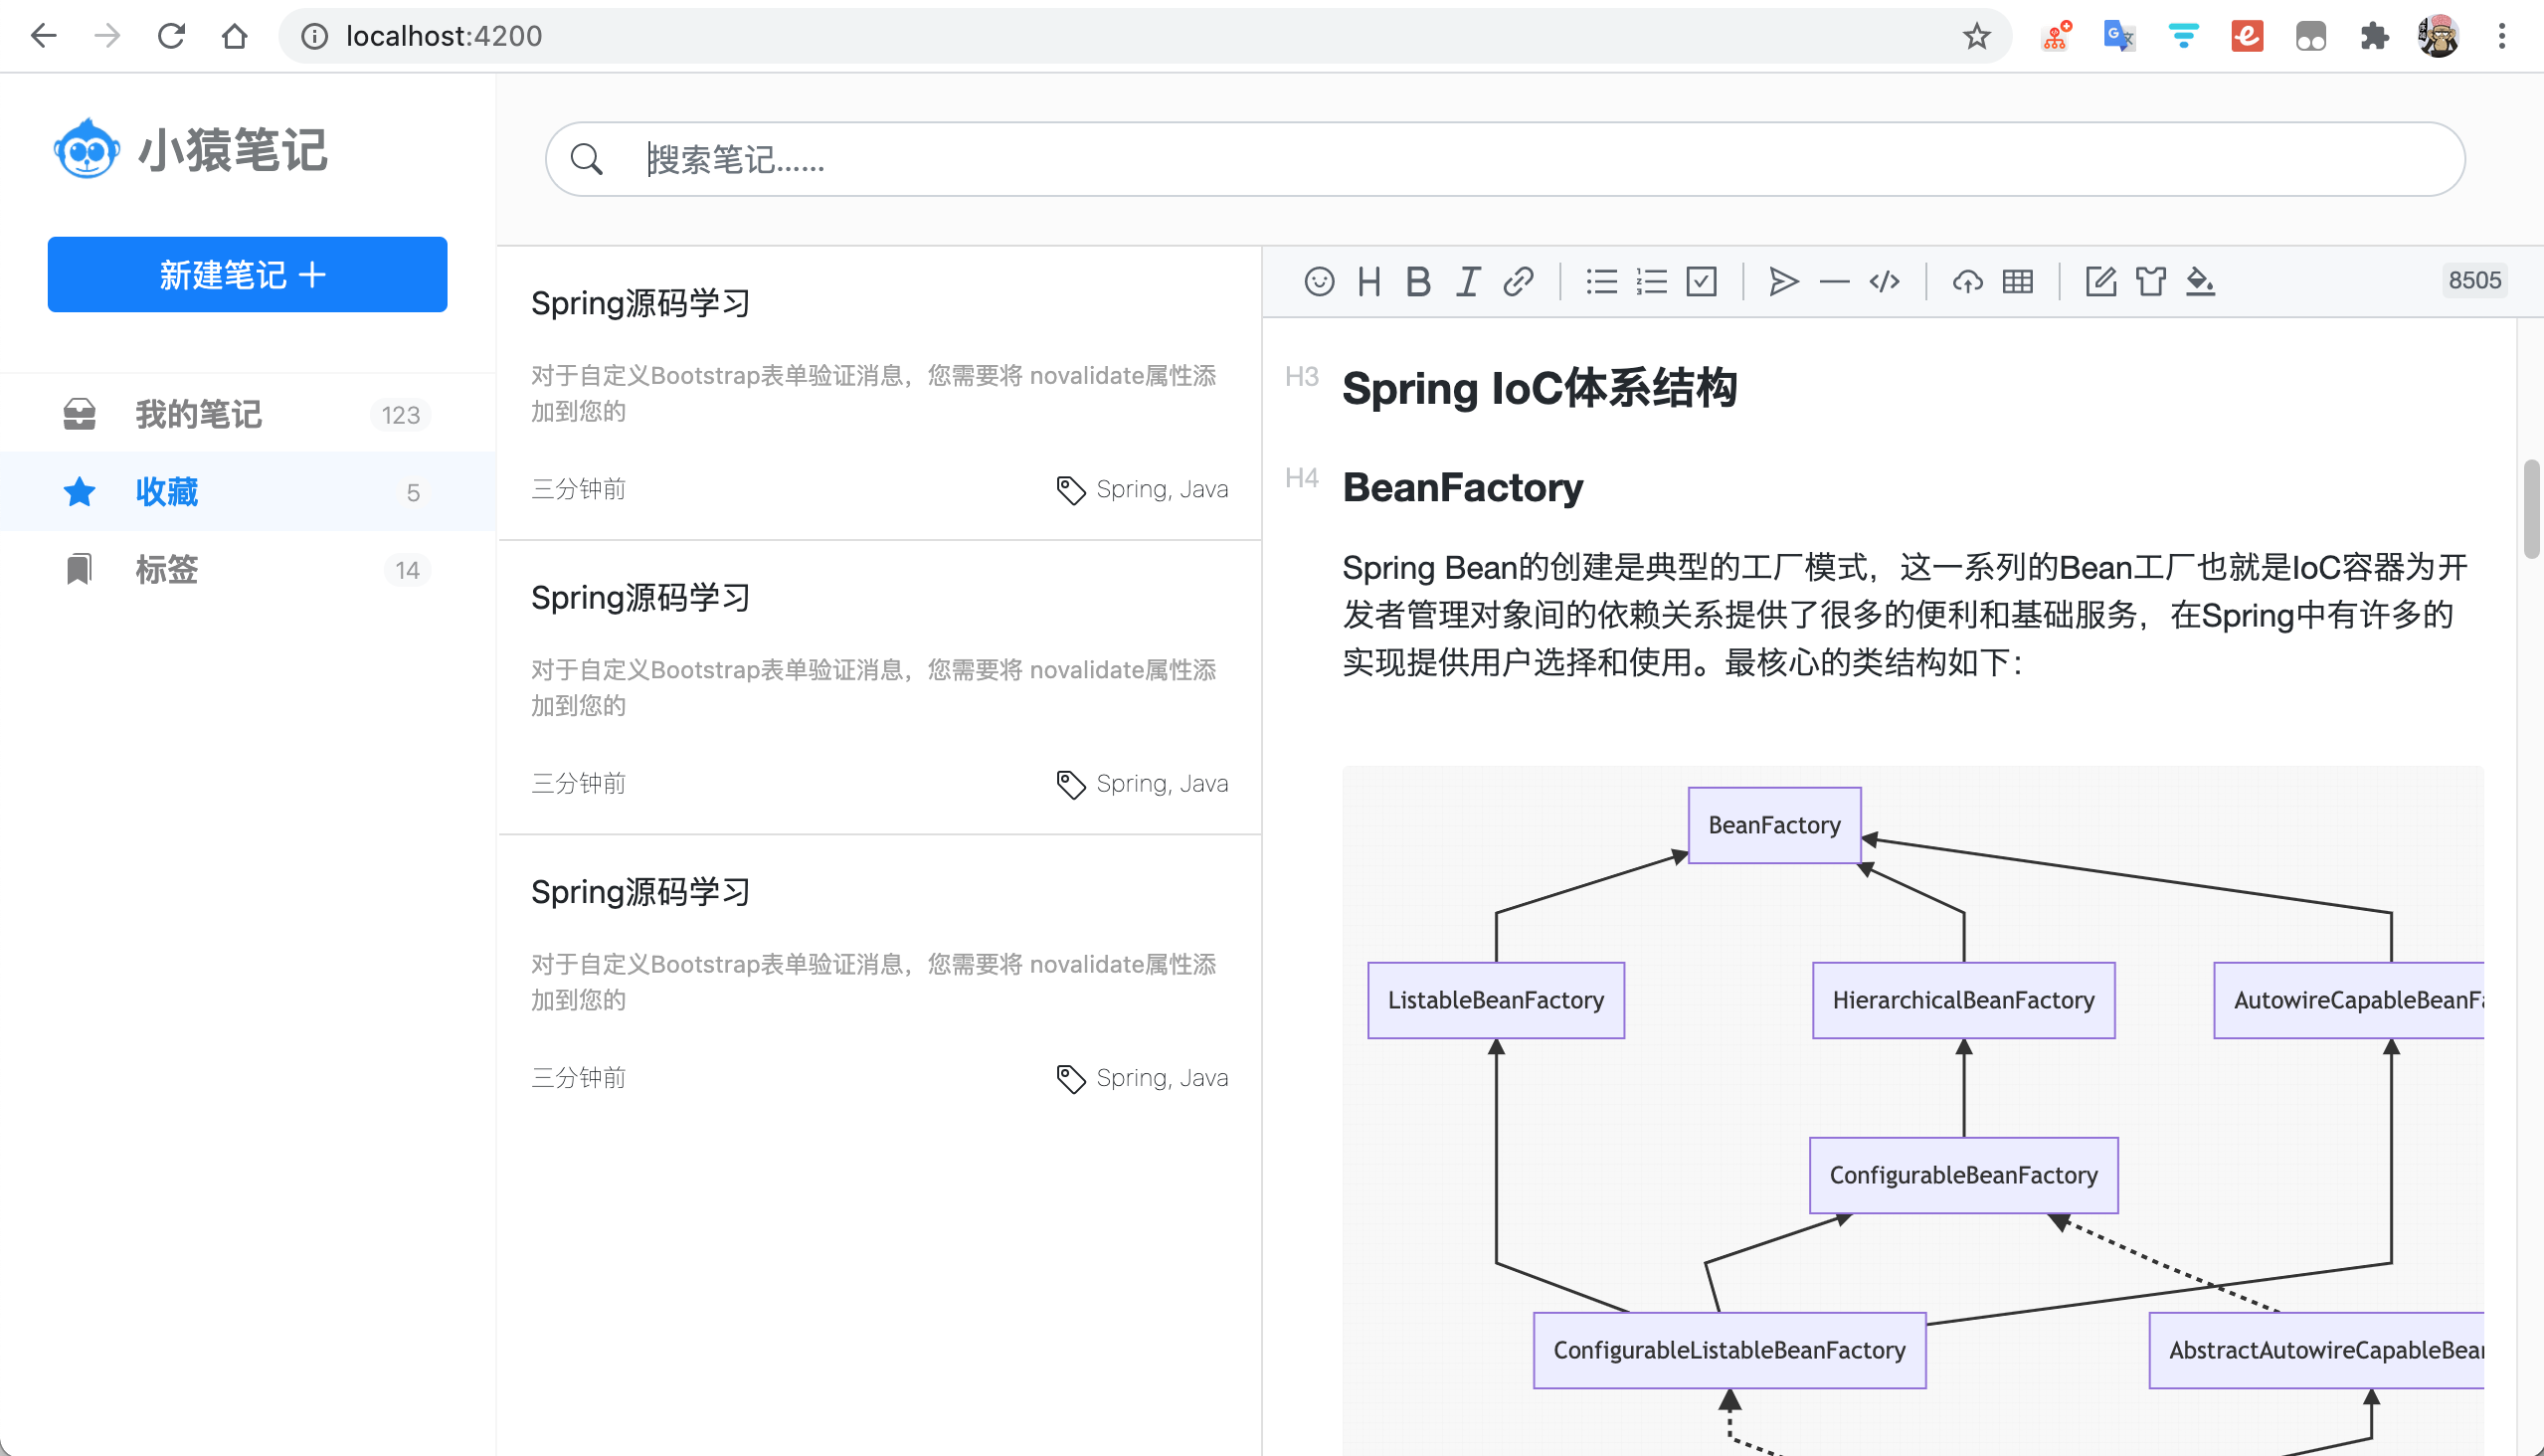Screen dimensions: 2544x1456
Task: Toggle italic formatting in editor toolbar
Action: (x=1468, y=281)
